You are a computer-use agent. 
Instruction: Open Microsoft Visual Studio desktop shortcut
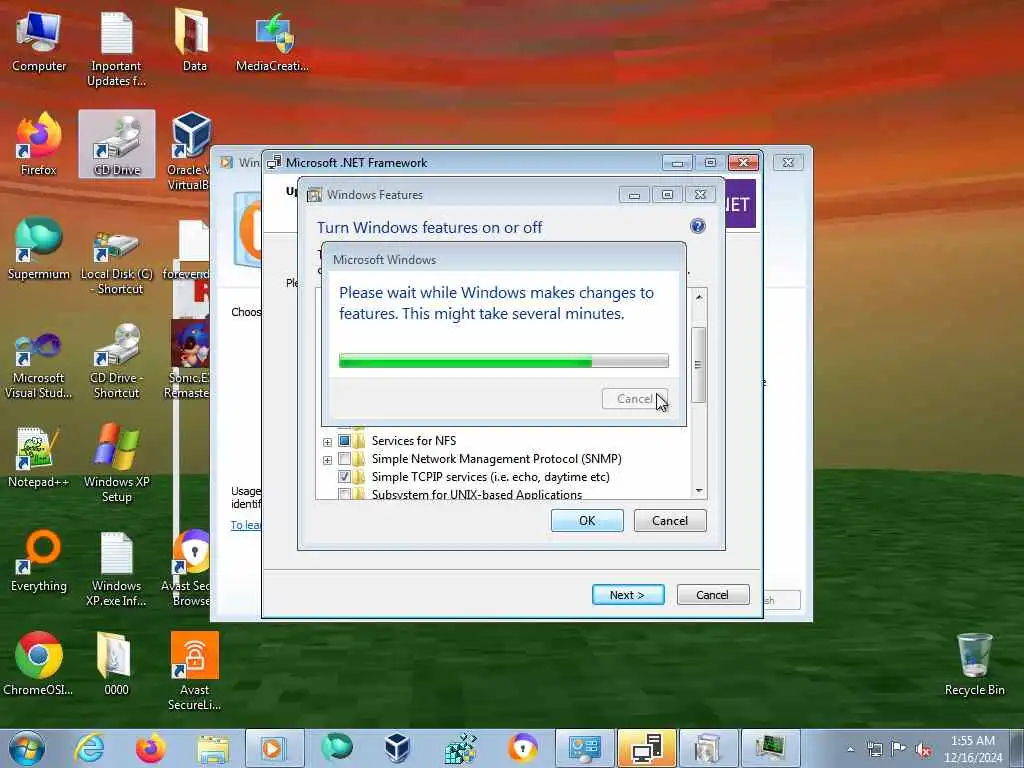coord(39,362)
